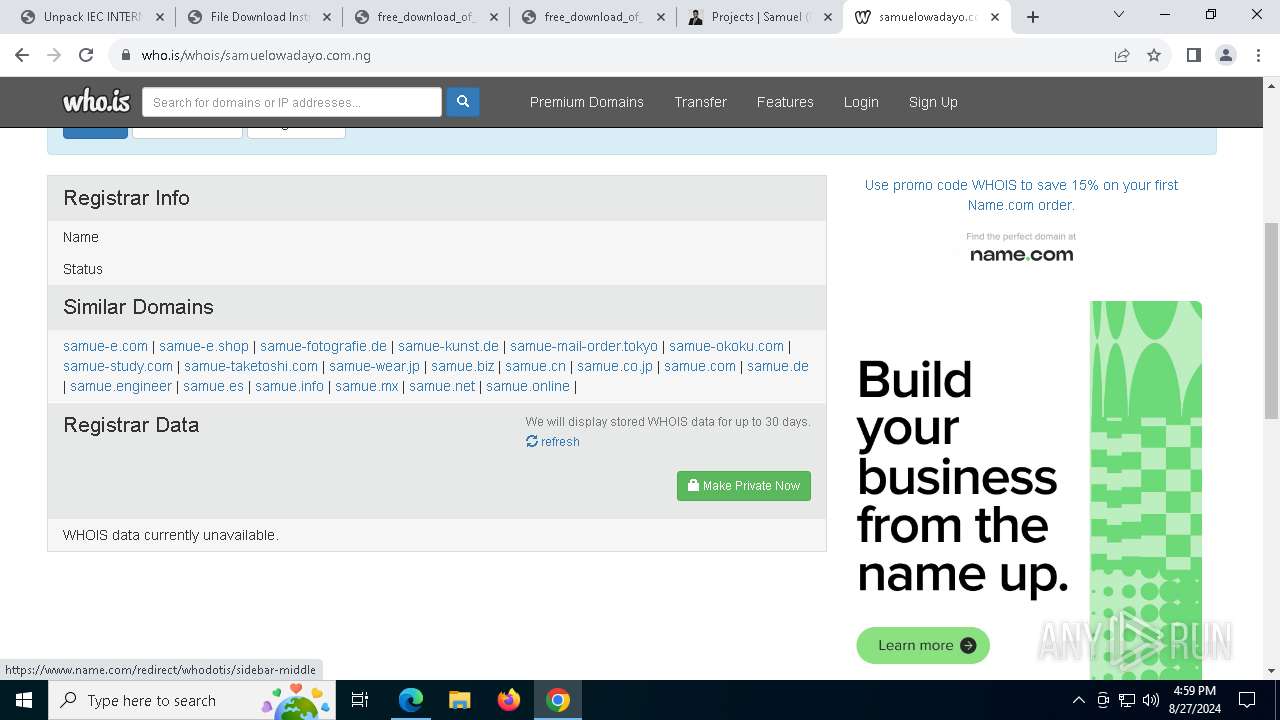This screenshot has width=1280, height=720.
Task: Close the File Download Inst tab
Action: point(327,17)
